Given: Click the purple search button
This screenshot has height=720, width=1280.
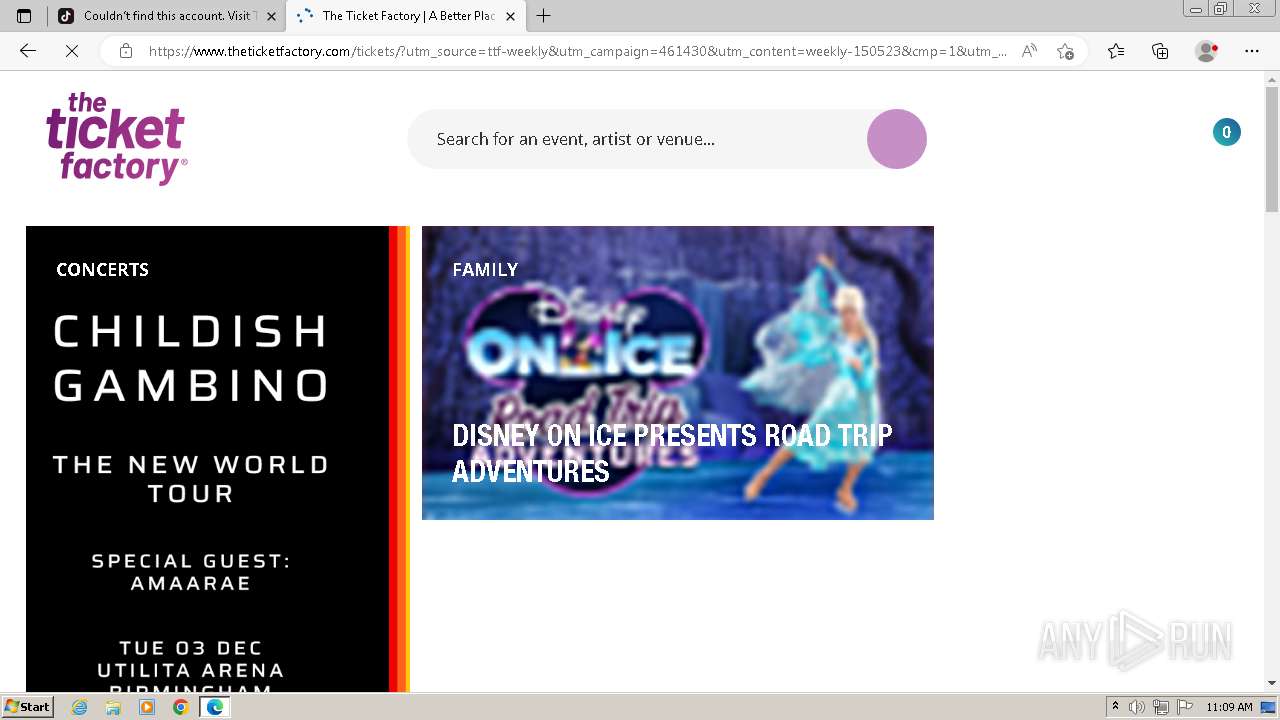Looking at the screenshot, I should [896, 139].
